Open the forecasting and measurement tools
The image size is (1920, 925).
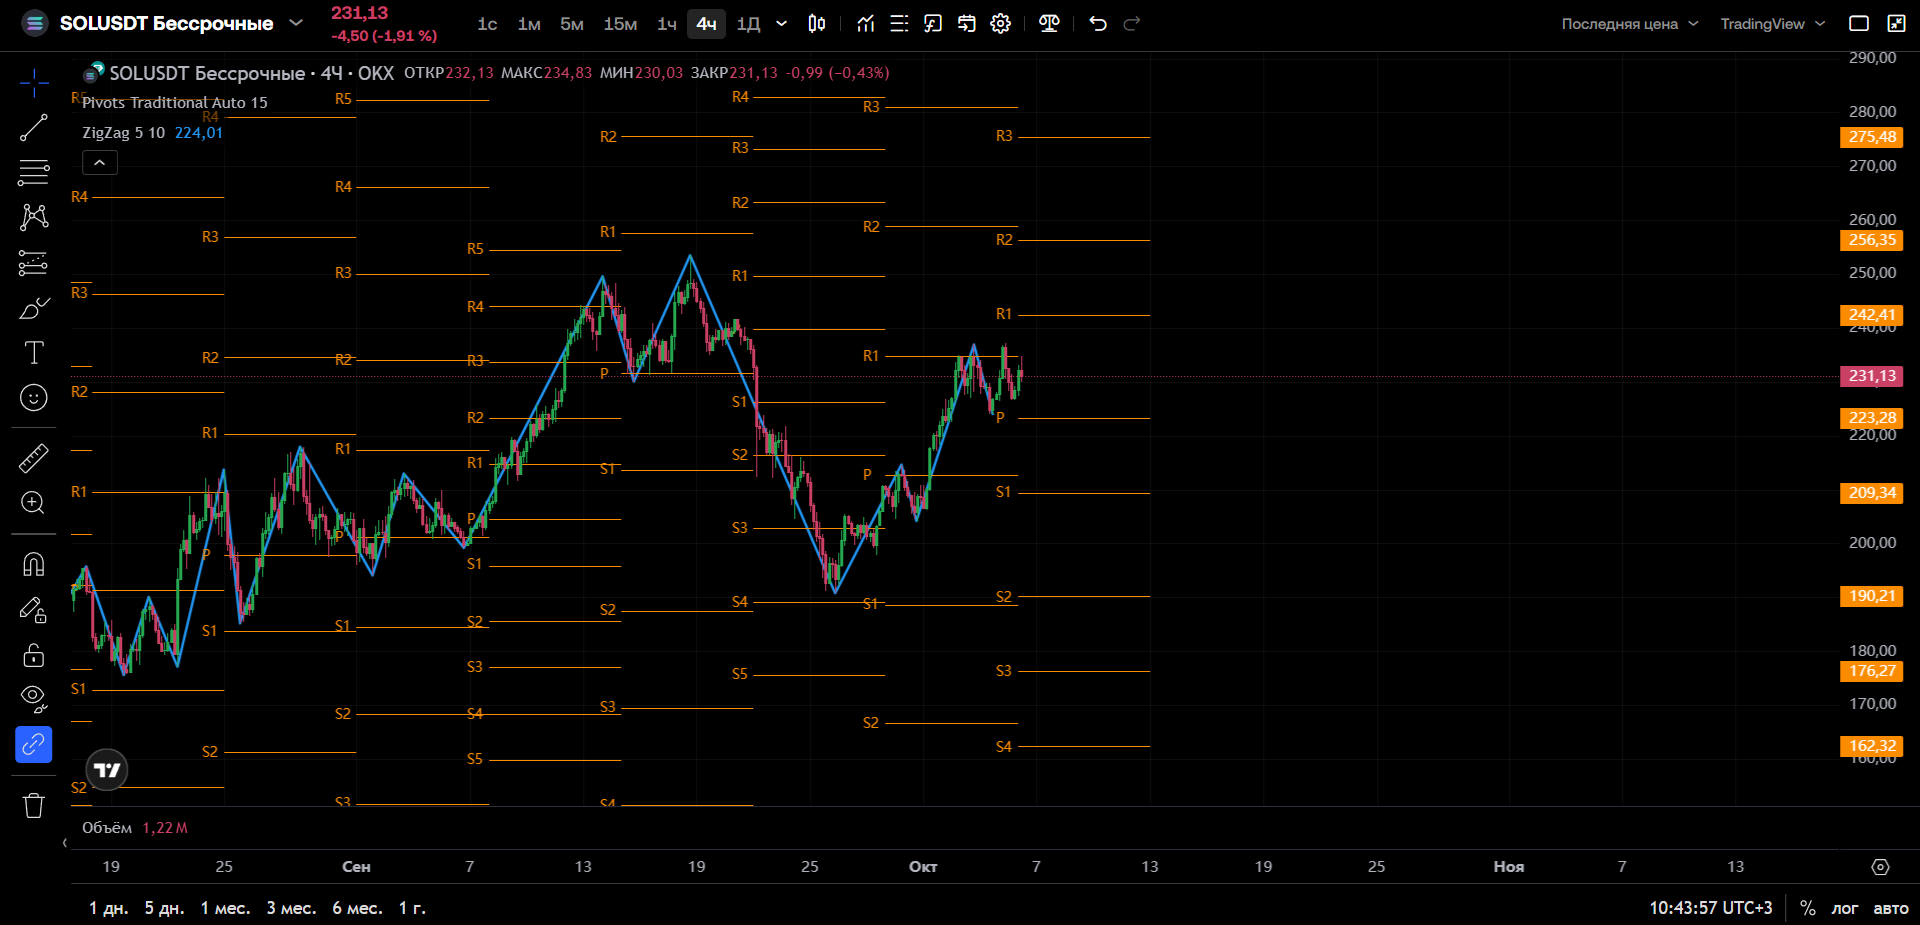(x=34, y=263)
